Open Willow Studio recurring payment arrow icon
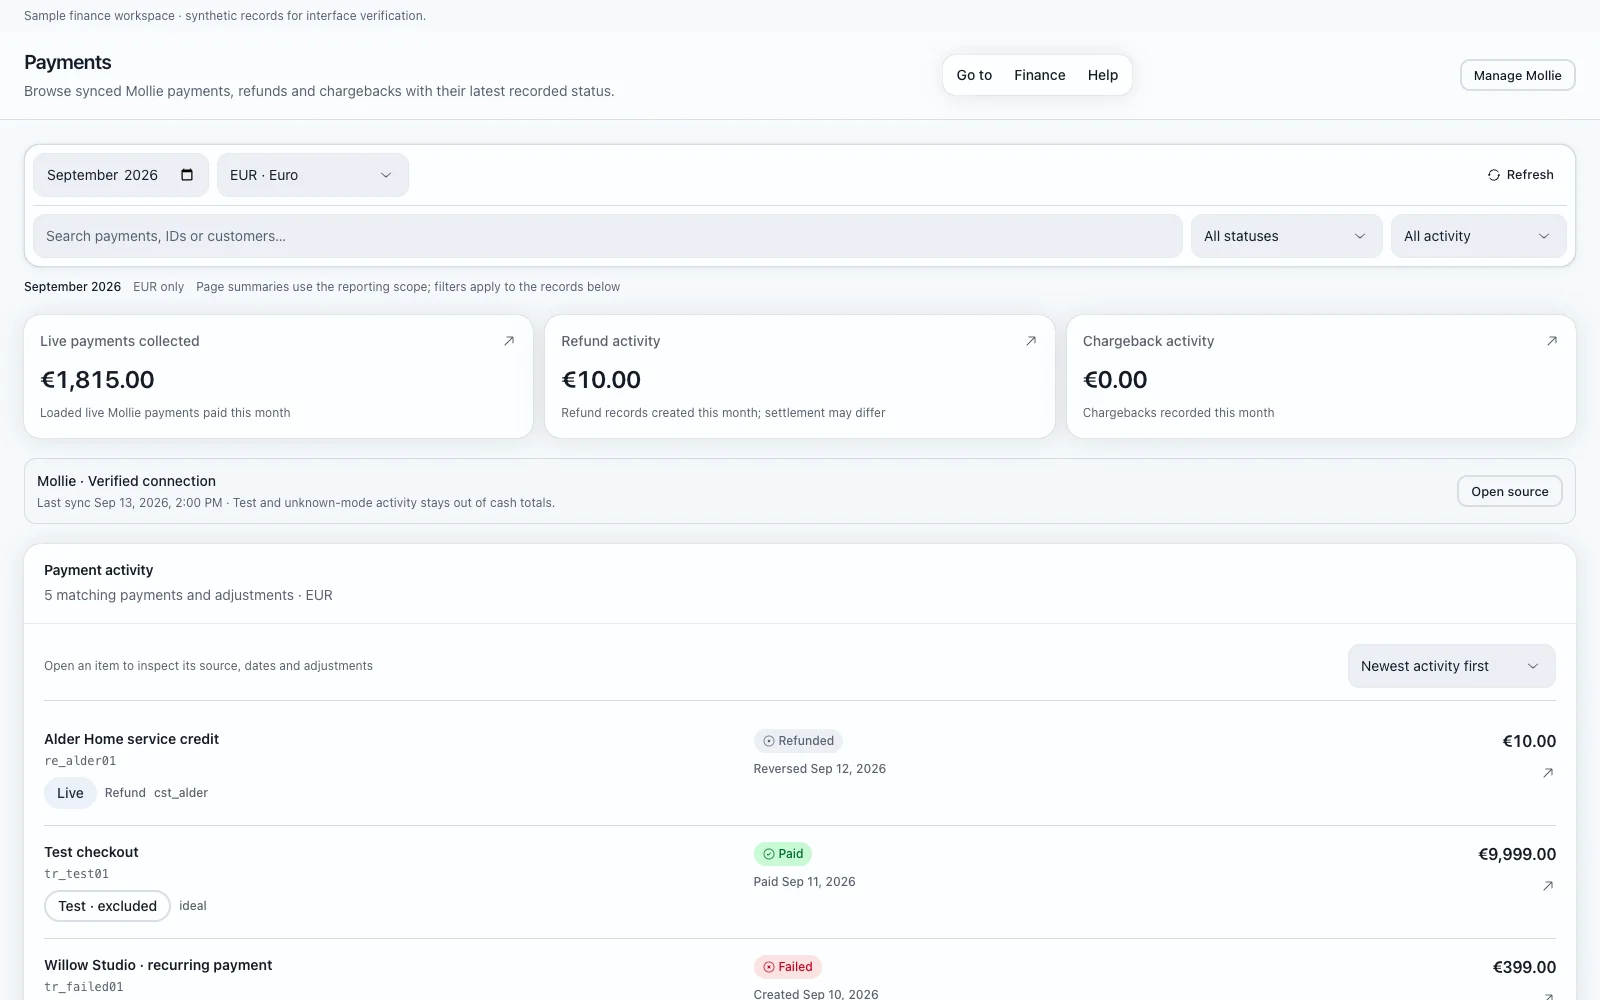This screenshot has width=1600, height=1000. tap(1548, 996)
